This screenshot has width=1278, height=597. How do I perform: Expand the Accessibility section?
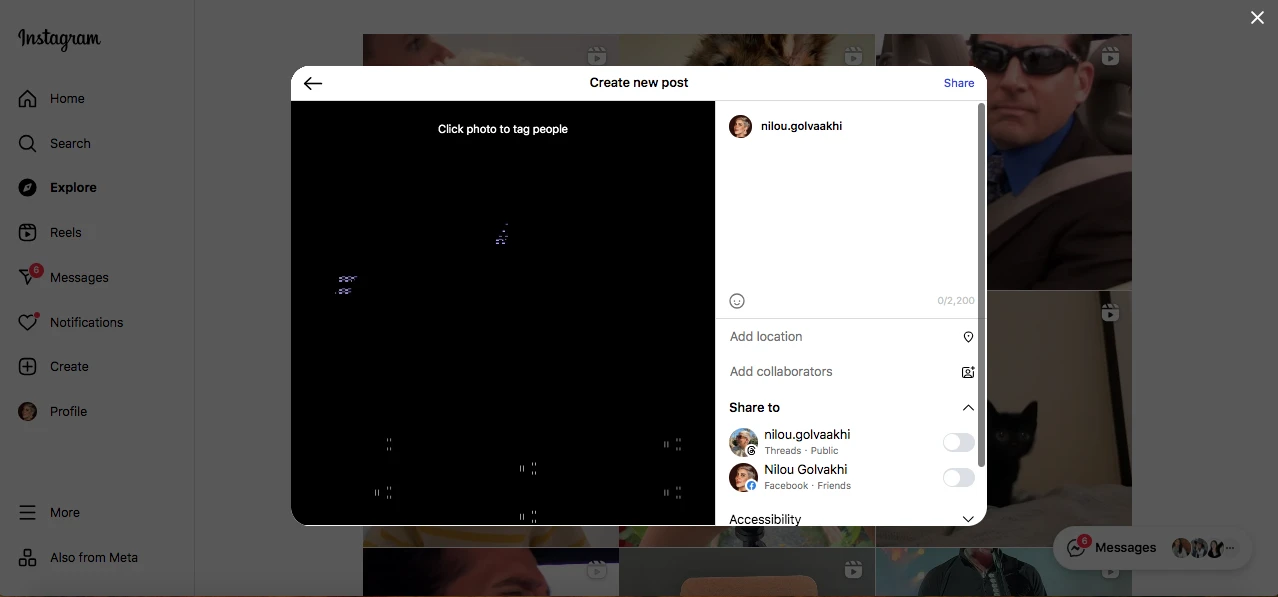pos(968,519)
